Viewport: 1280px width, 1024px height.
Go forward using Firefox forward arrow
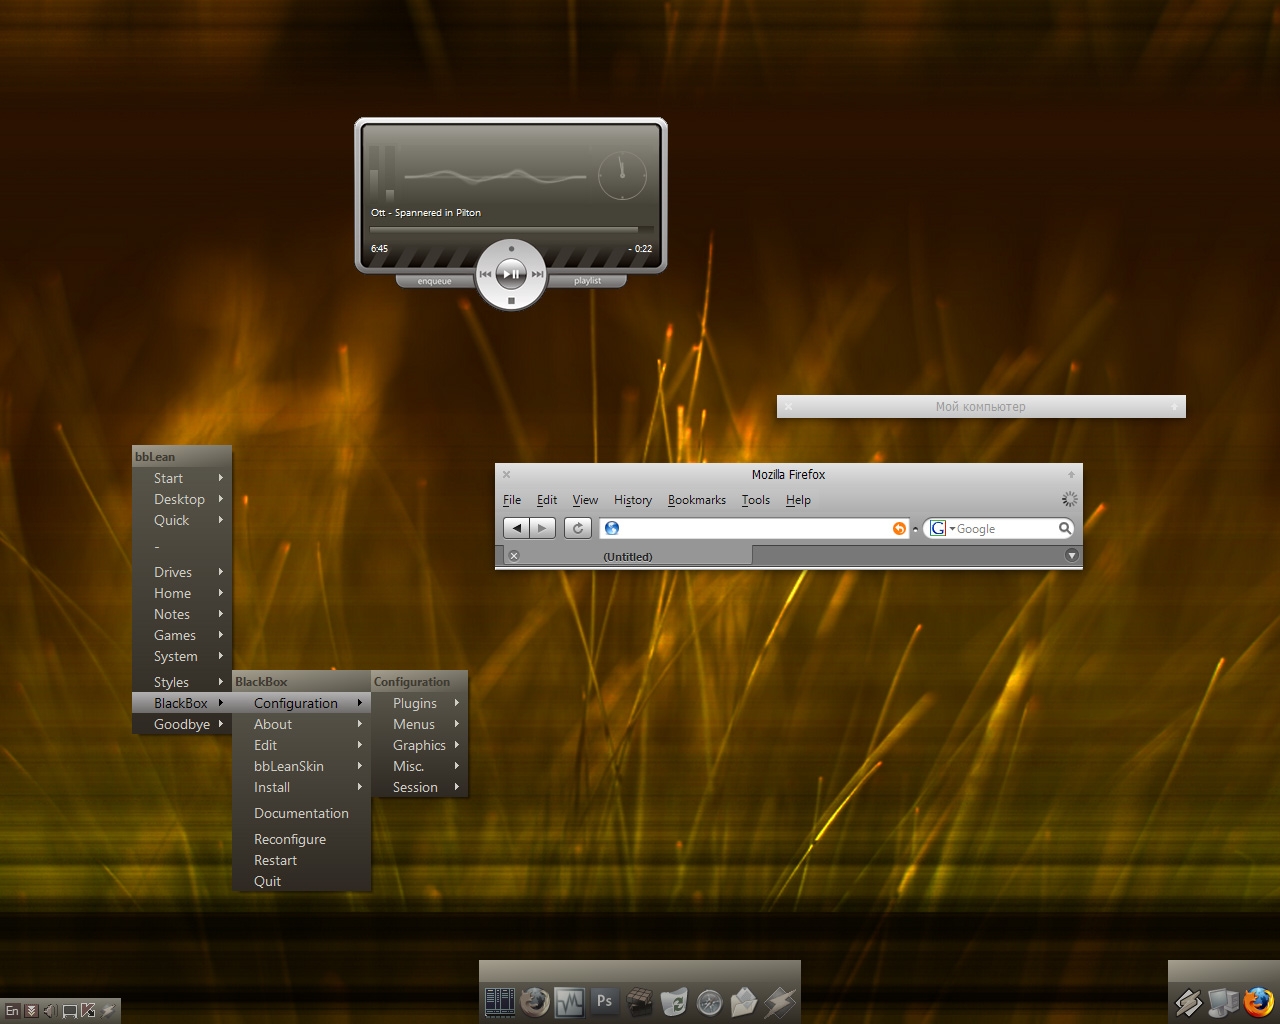coord(542,528)
